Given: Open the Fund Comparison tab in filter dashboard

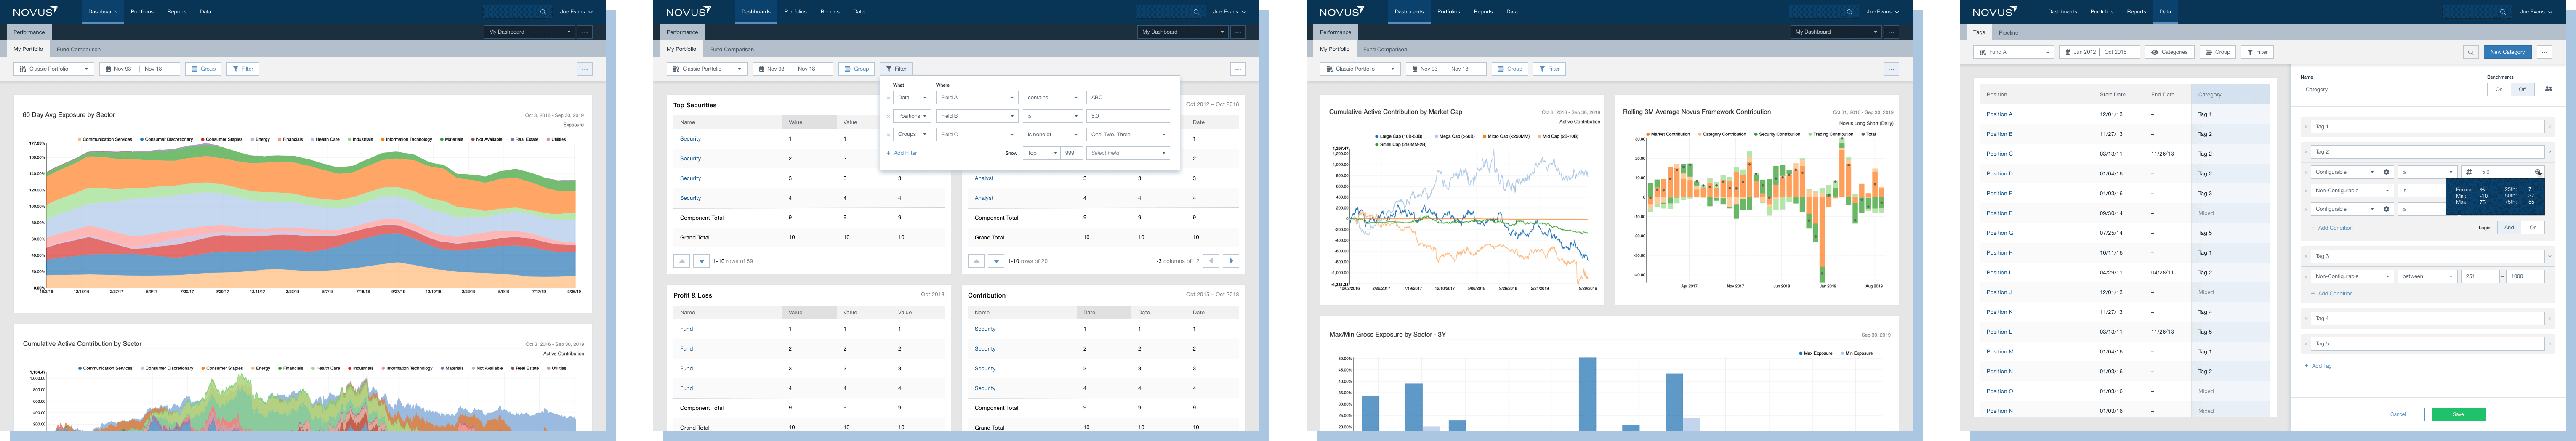Looking at the screenshot, I should point(731,49).
